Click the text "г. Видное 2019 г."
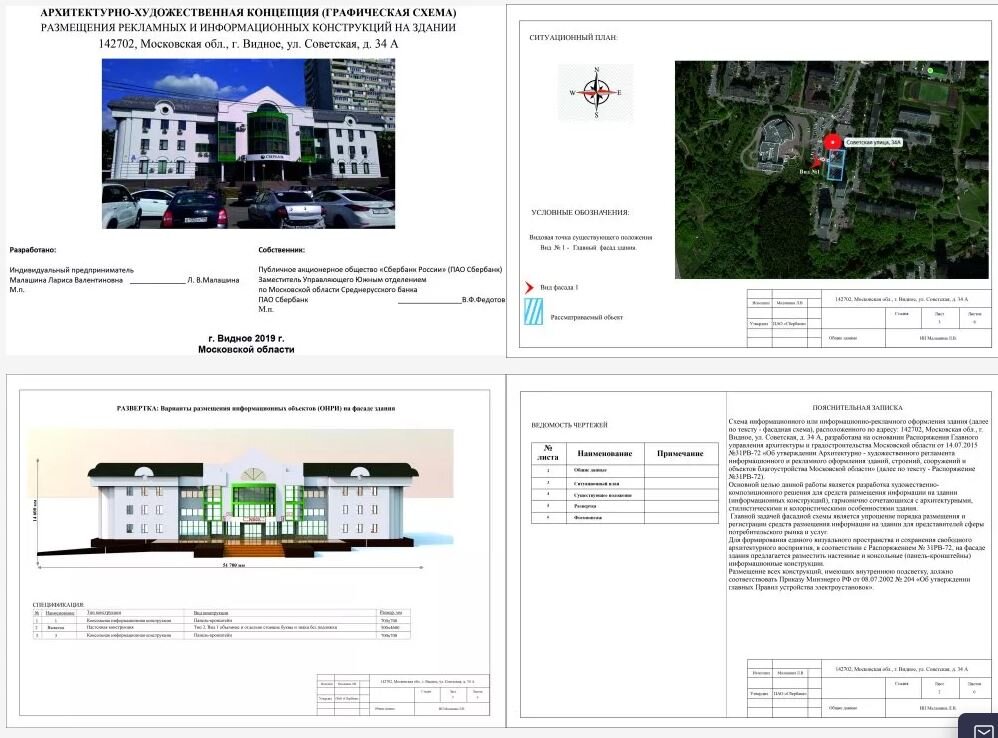Image resolution: width=998 pixels, height=738 pixels. pyautogui.click(x=246, y=338)
